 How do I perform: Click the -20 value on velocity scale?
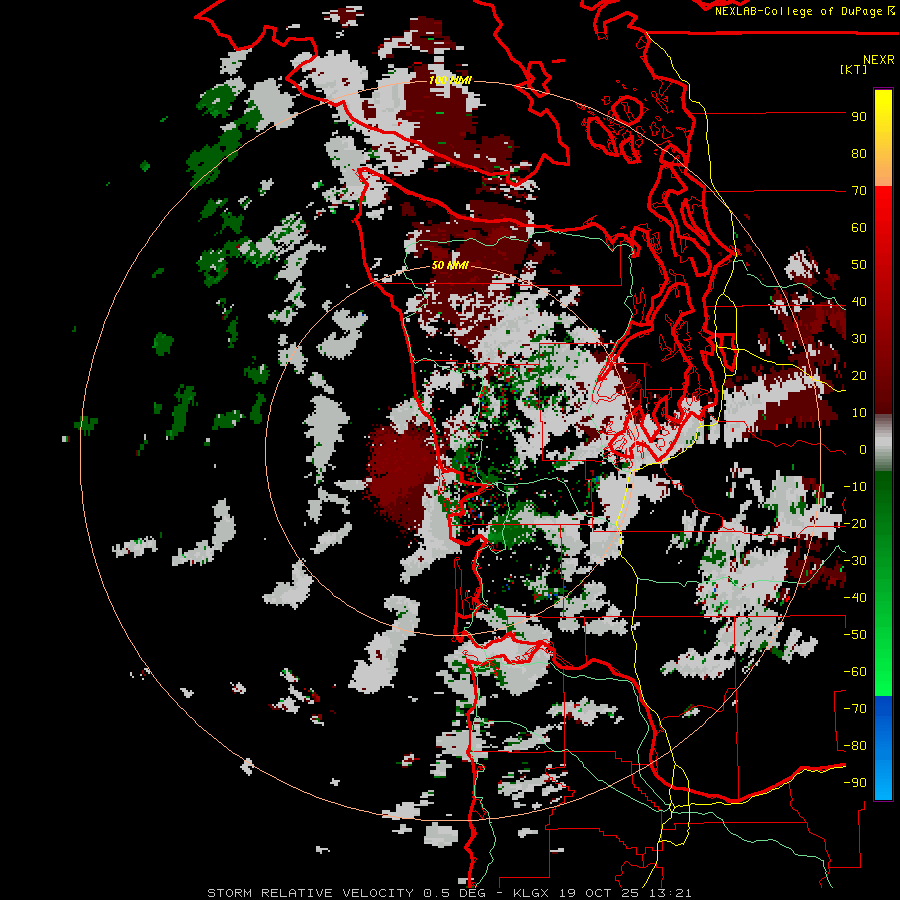pos(855,524)
